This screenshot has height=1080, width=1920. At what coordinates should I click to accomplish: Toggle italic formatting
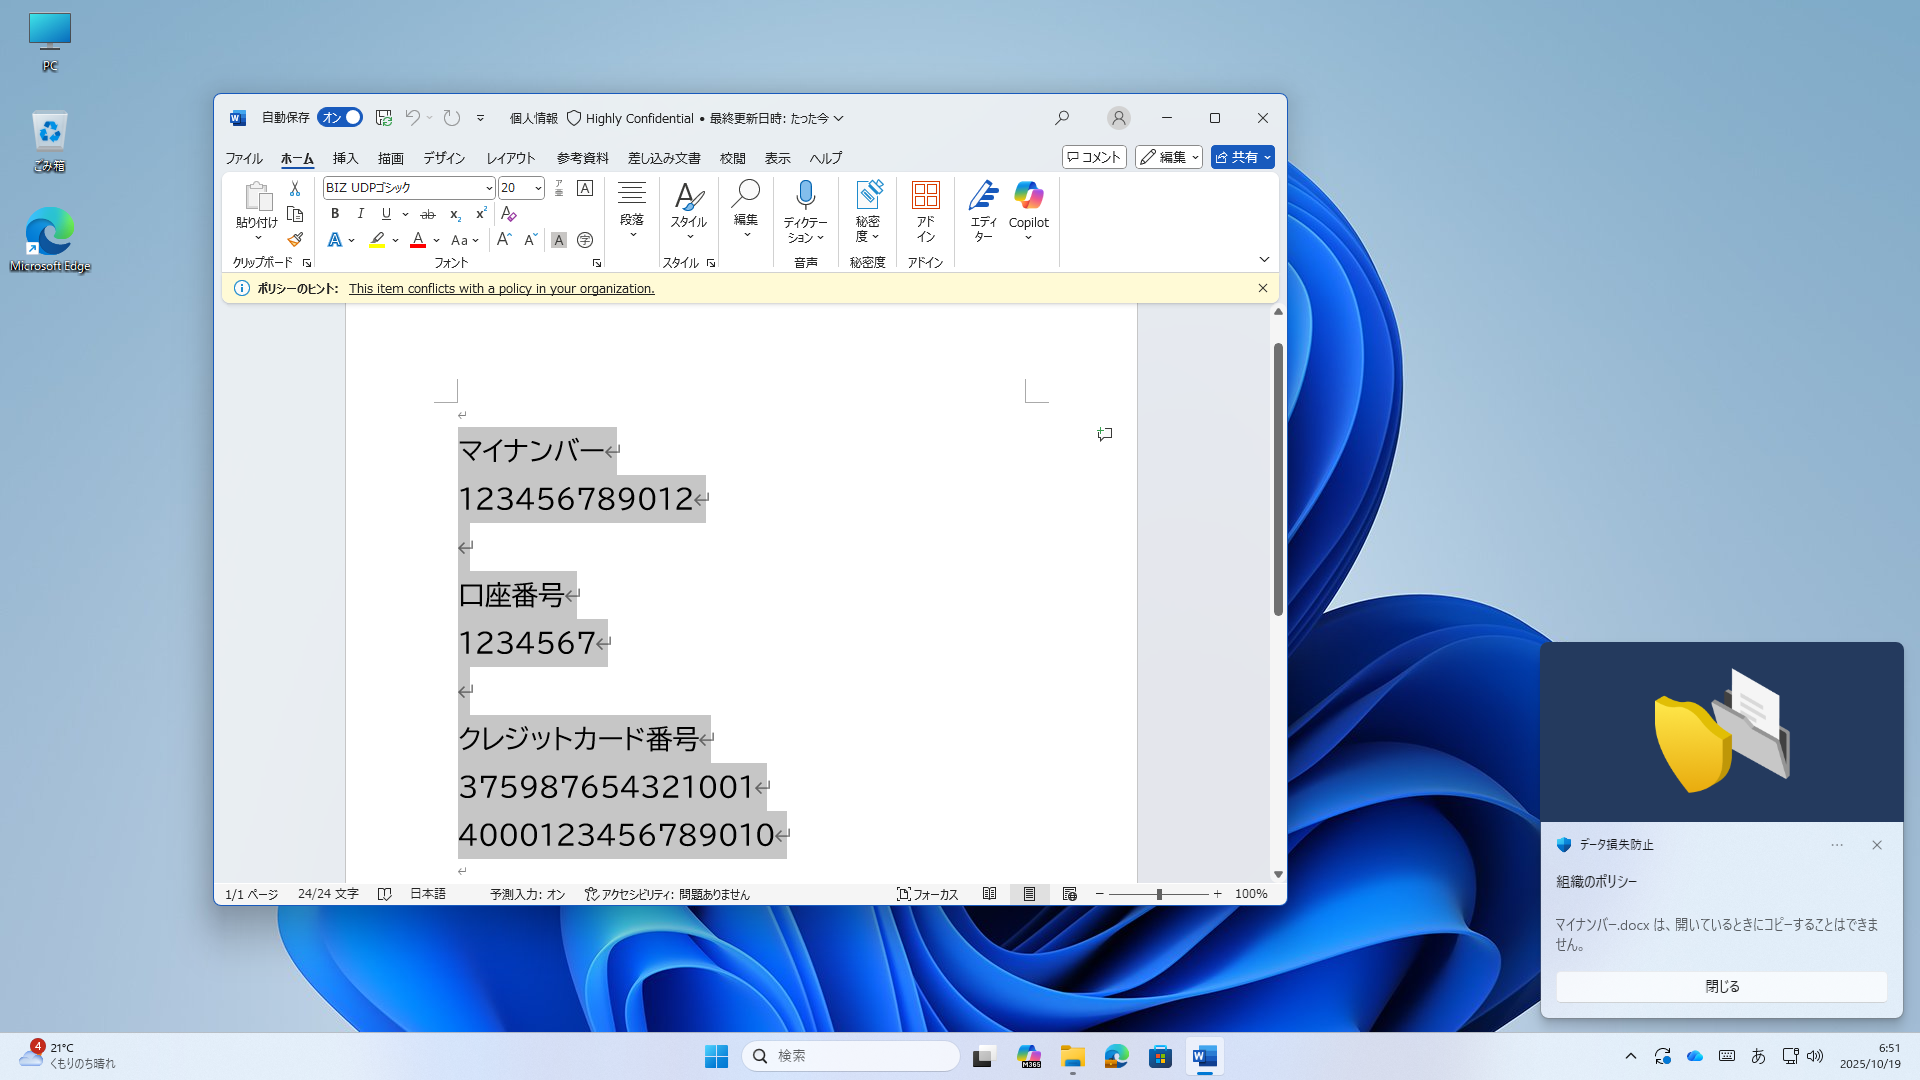[361, 214]
